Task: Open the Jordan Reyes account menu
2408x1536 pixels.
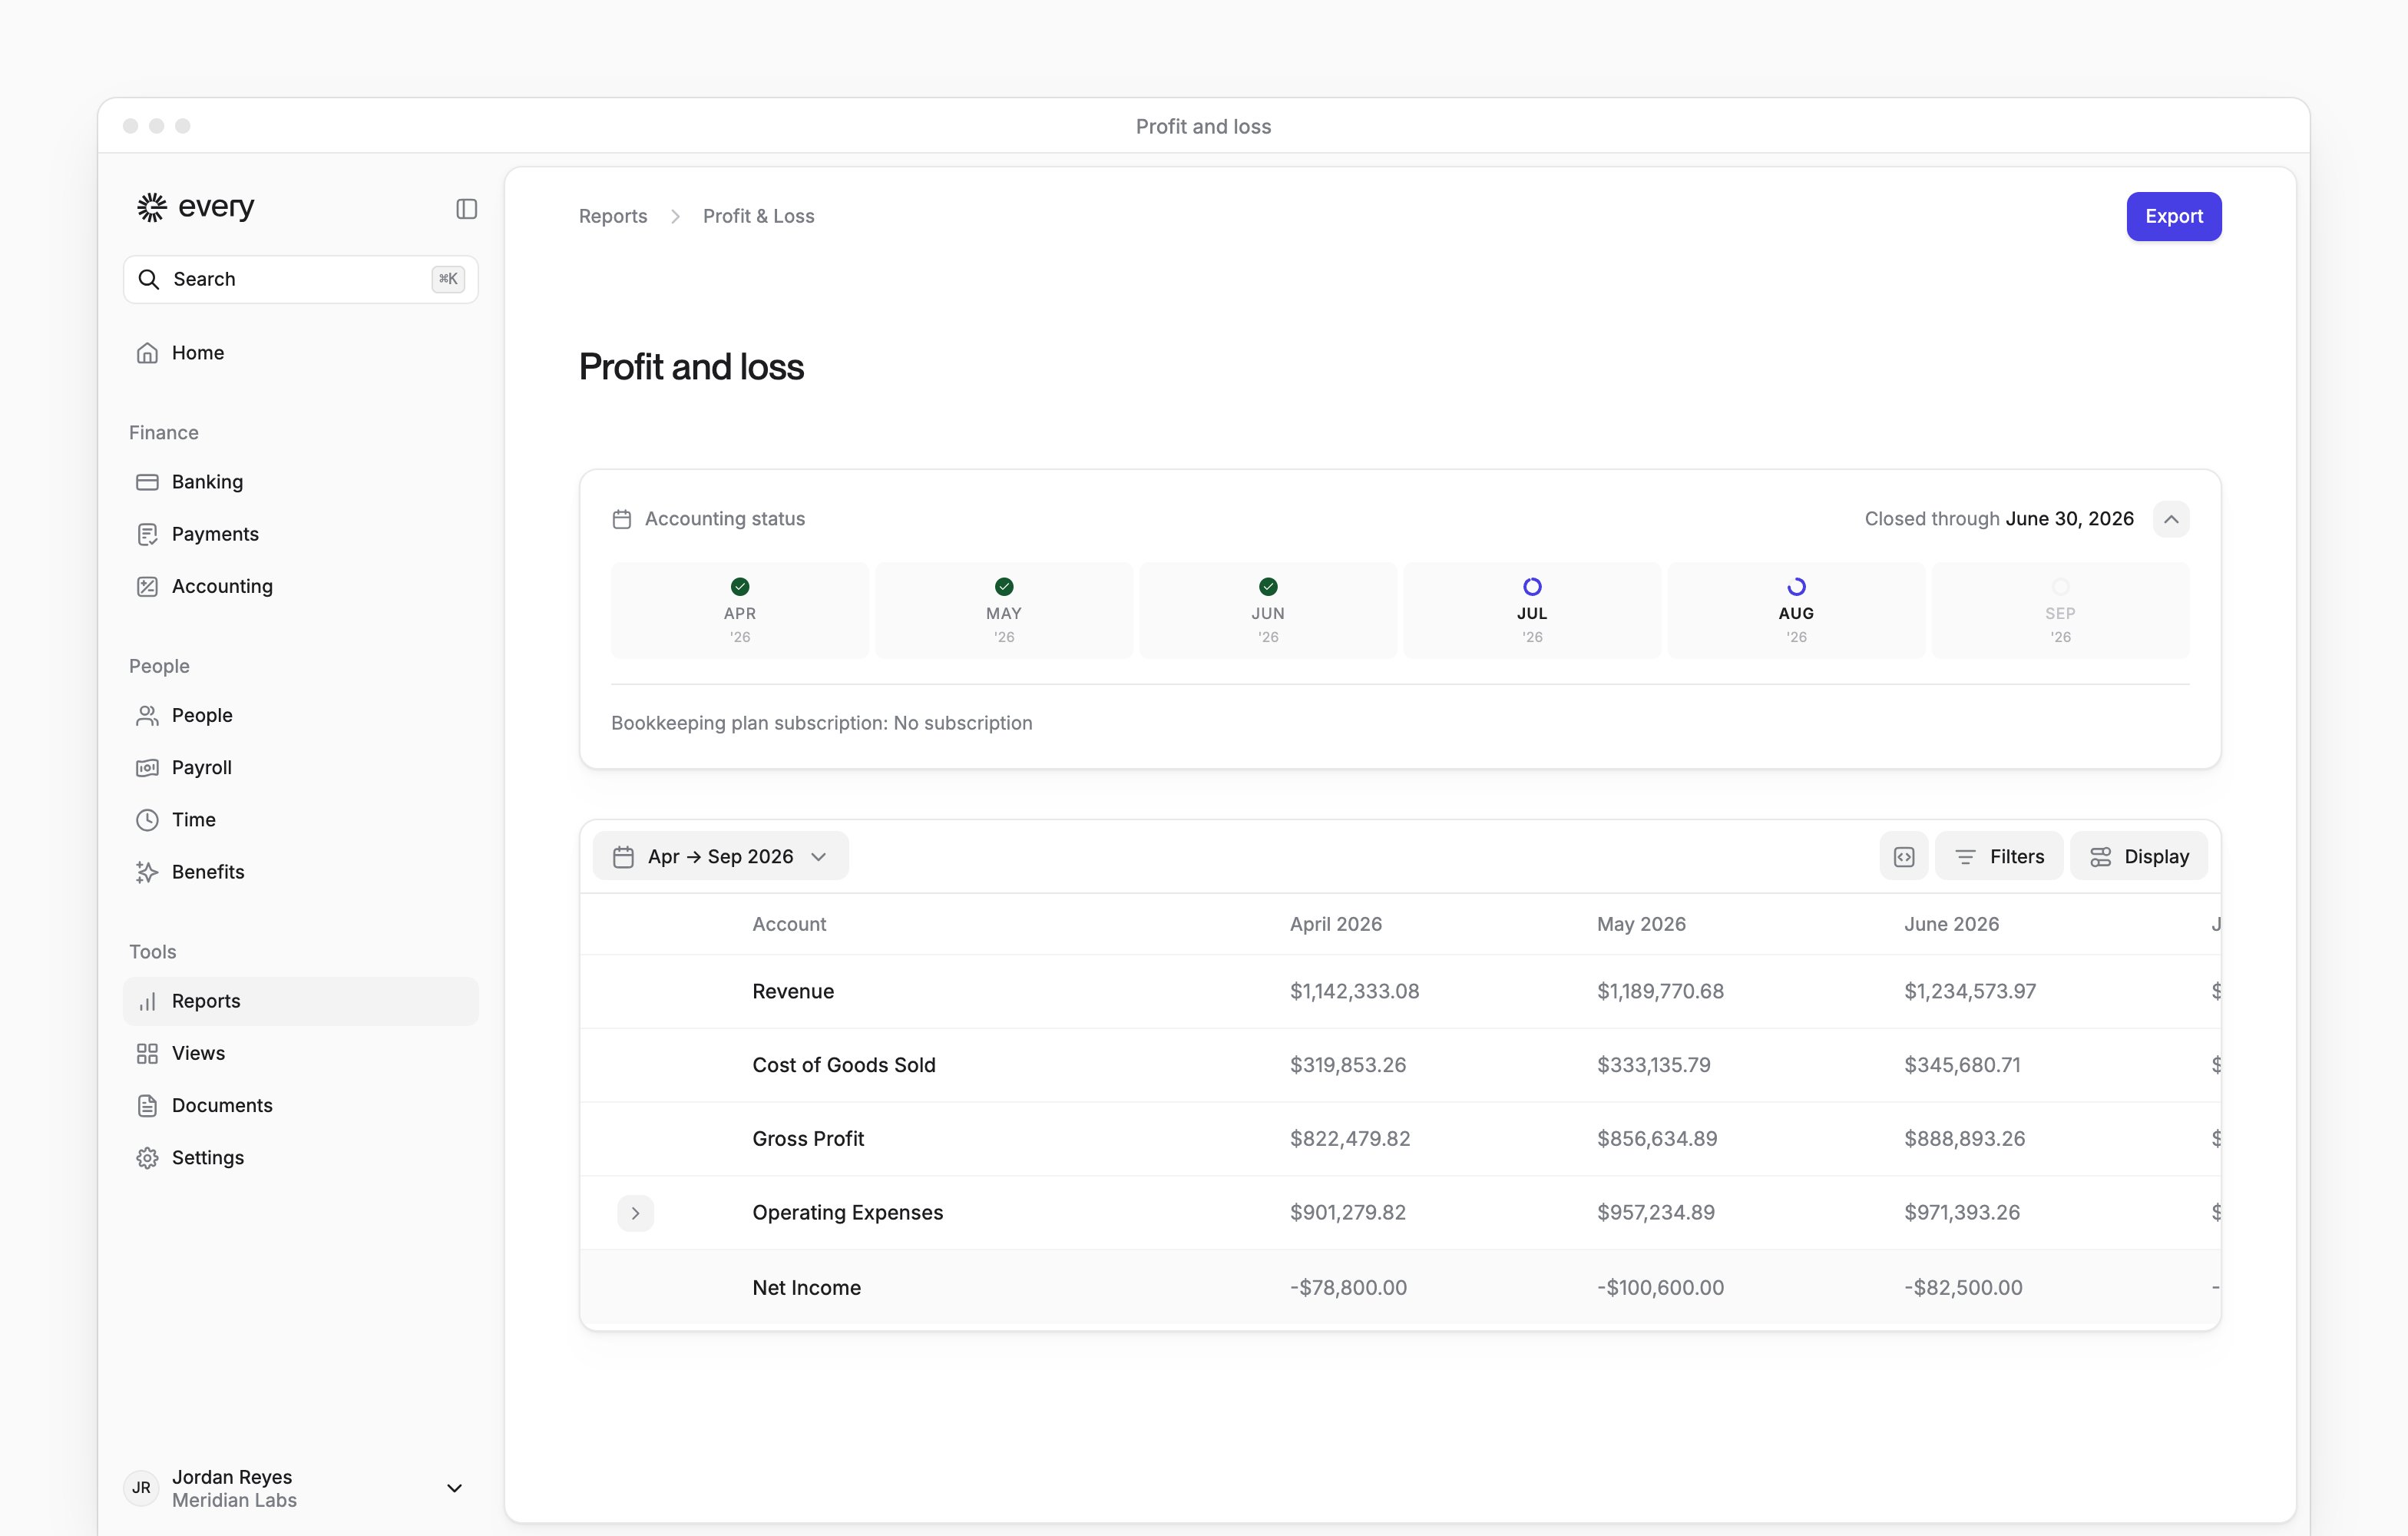Action: [300, 1488]
